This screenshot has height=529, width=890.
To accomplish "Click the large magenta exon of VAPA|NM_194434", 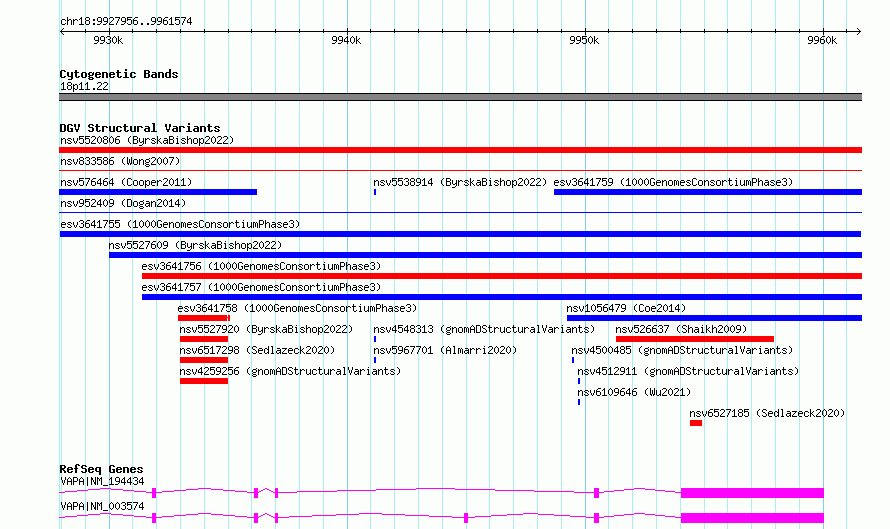I will pos(752,493).
